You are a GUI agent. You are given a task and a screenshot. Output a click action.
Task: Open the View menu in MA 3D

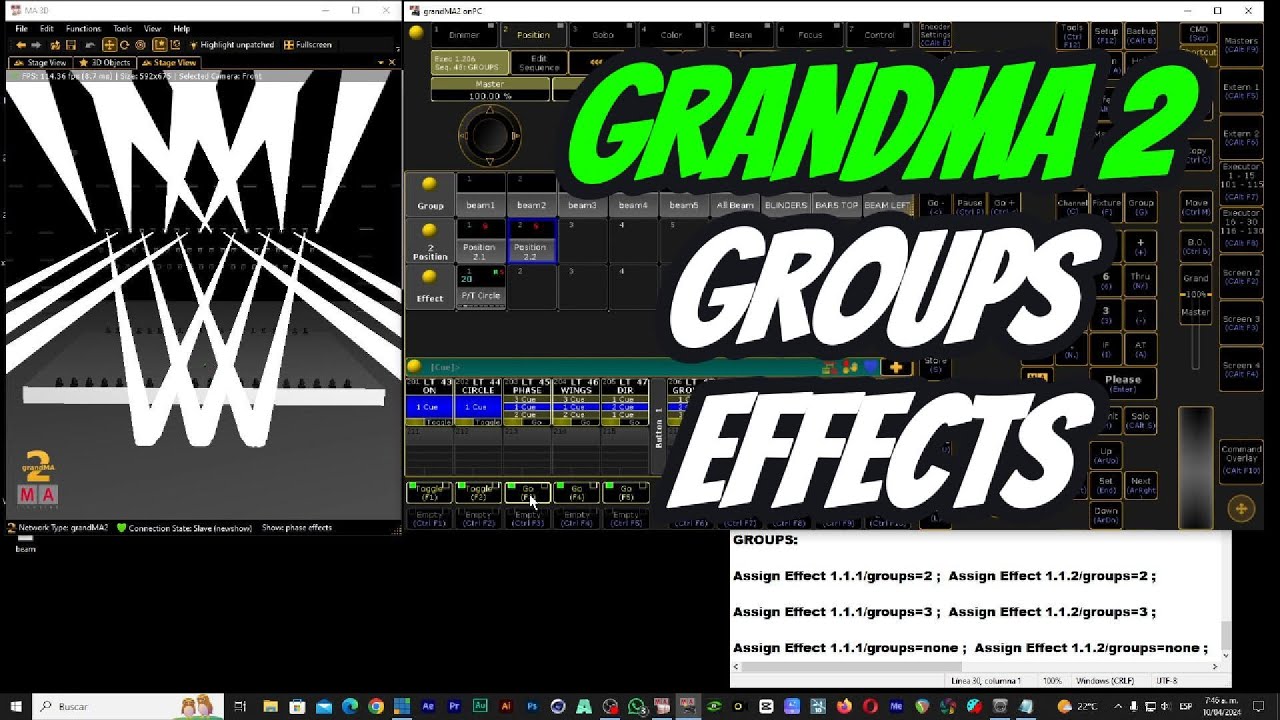click(x=152, y=29)
